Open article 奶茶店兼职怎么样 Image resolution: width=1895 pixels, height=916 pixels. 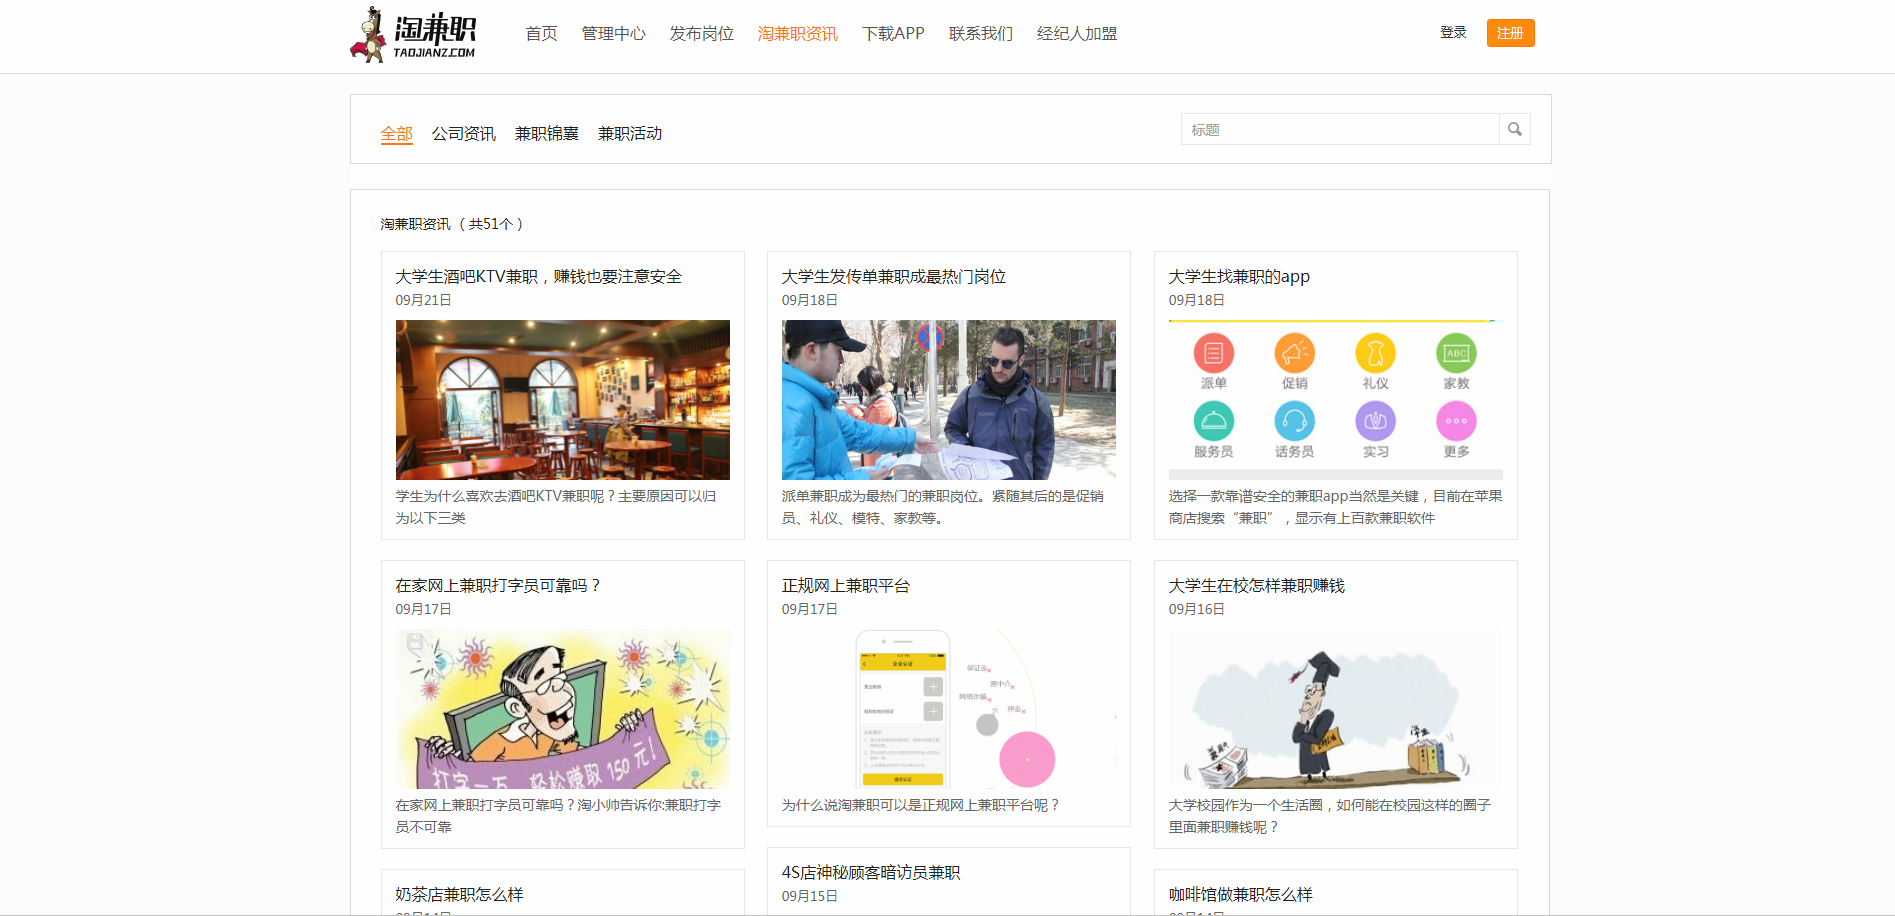[x=459, y=894]
